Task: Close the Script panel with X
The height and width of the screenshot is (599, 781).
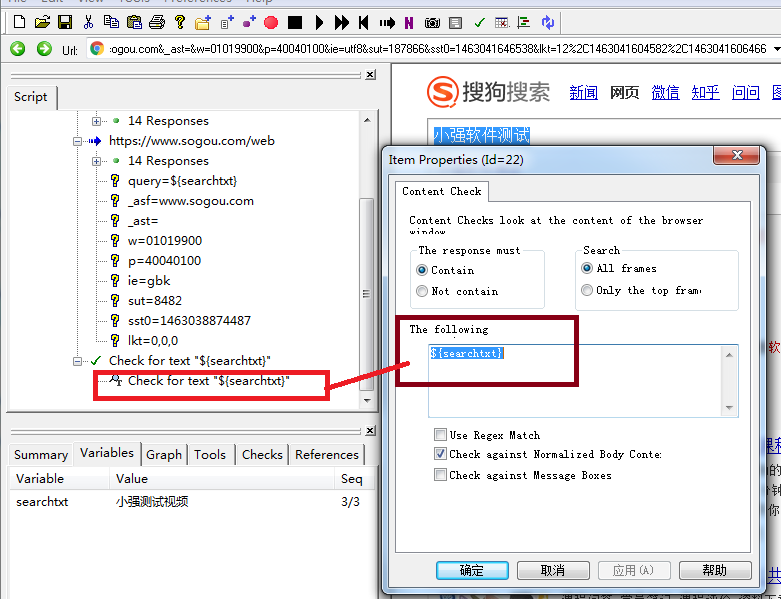Action: tap(370, 74)
